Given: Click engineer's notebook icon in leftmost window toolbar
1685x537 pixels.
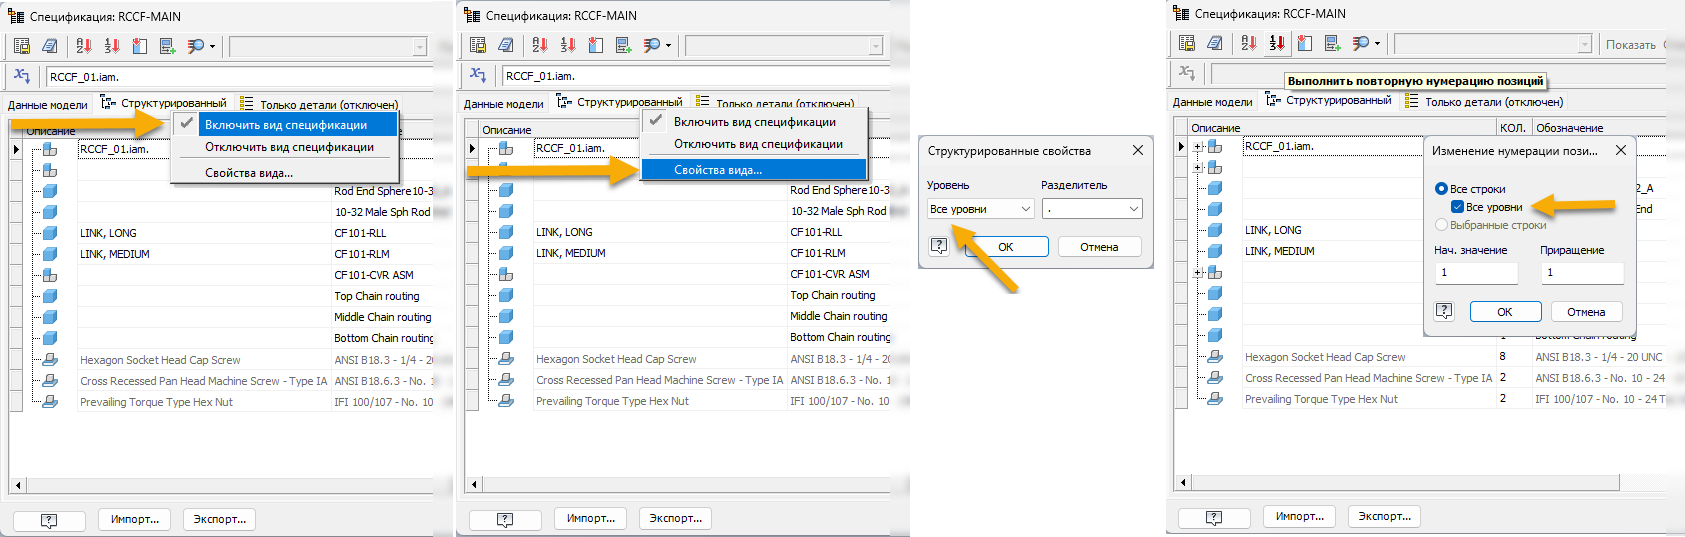Looking at the screenshot, I should tap(50, 46).
